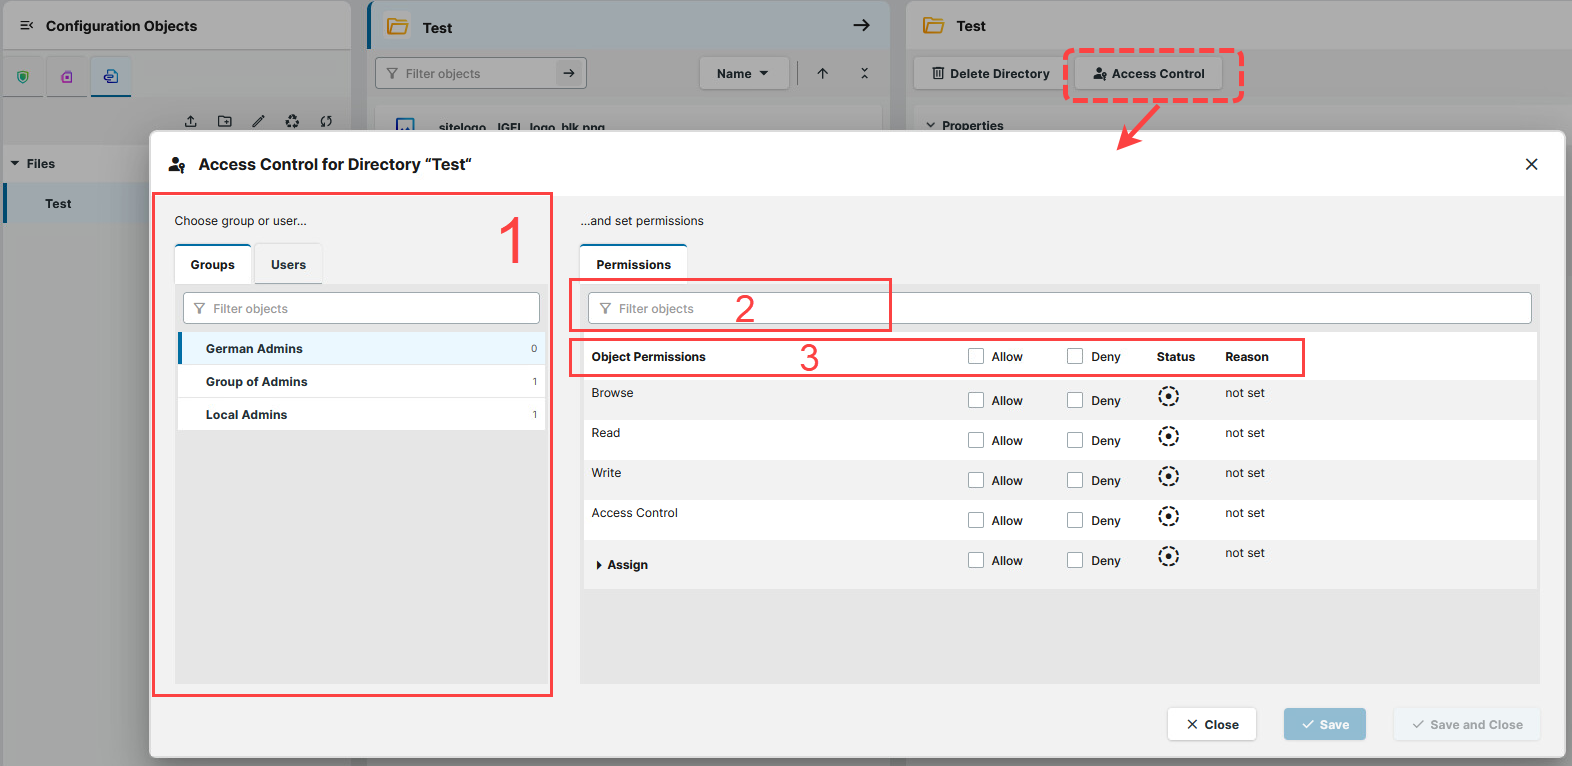Select the Group of Admins entry
1572x766 pixels.
(257, 382)
